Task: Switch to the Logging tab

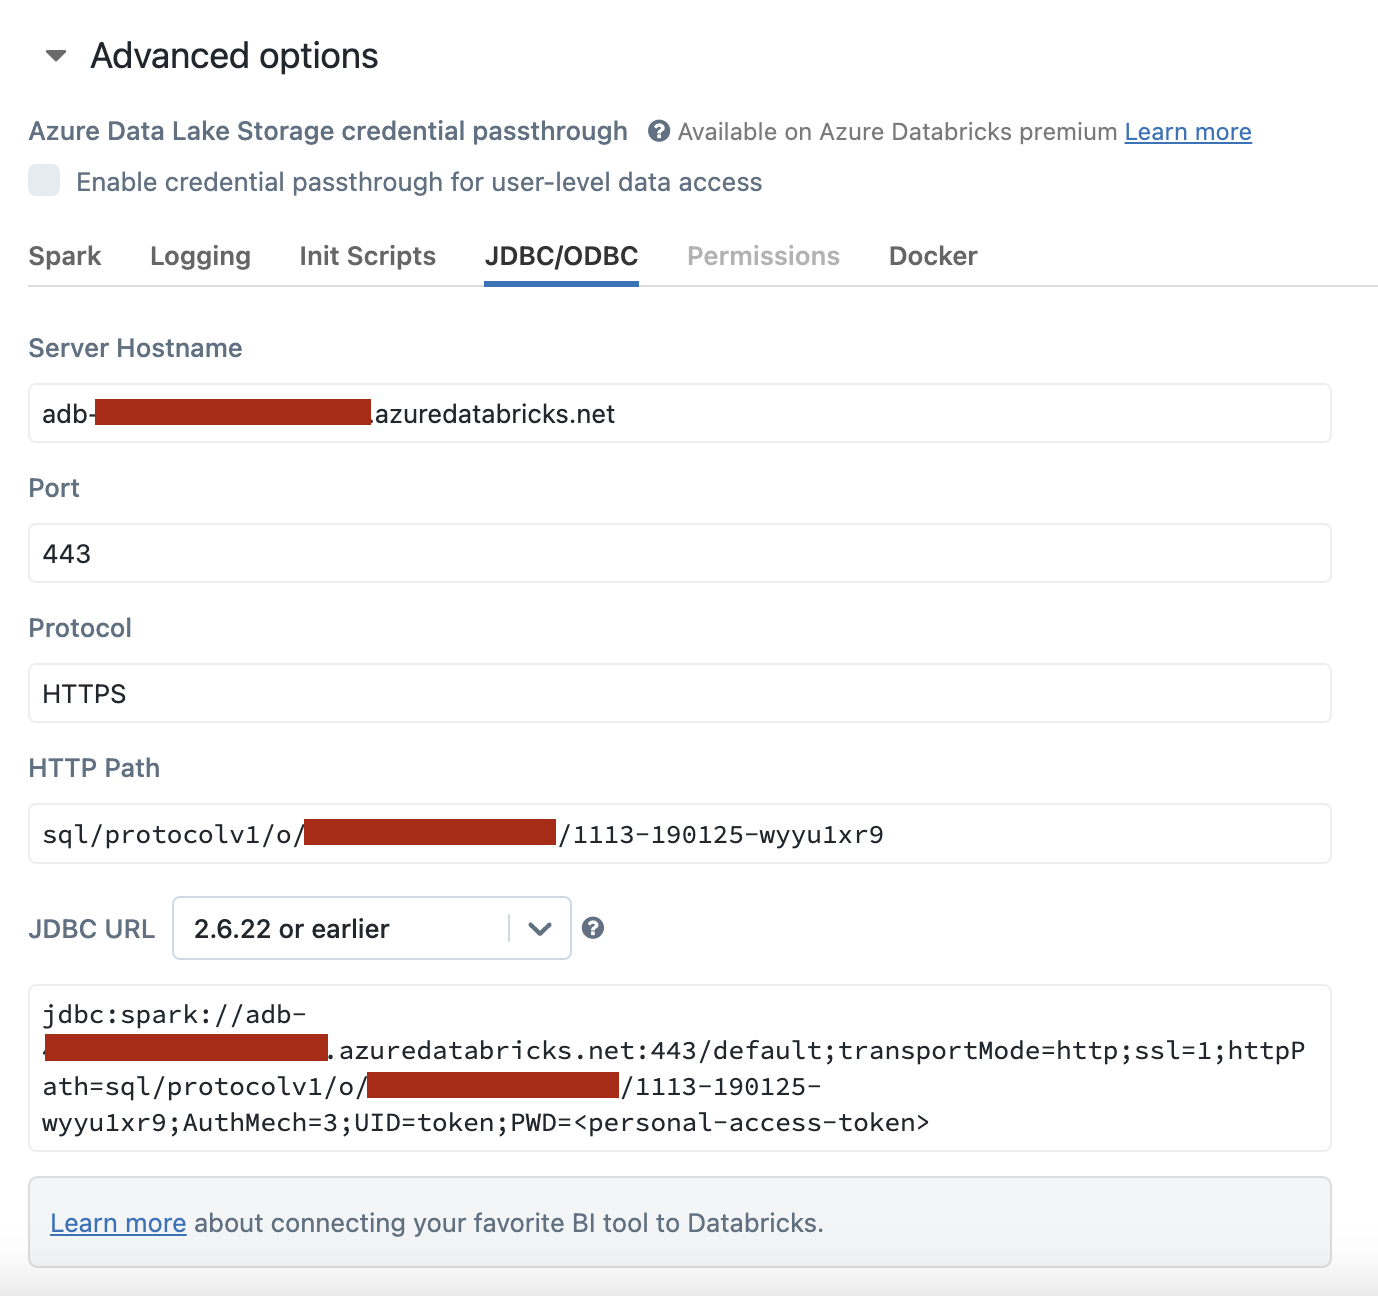Action: pyautogui.click(x=200, y=256)
